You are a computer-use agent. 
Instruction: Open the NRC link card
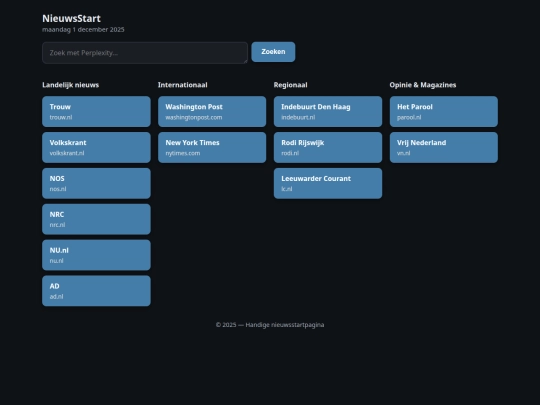(x=96, y=219)
